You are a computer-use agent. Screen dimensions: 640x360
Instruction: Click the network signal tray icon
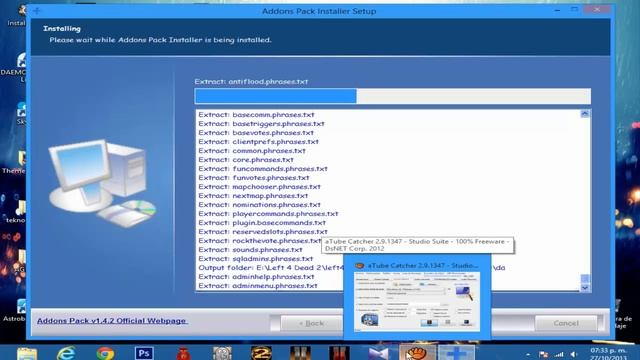click(559, 355)
